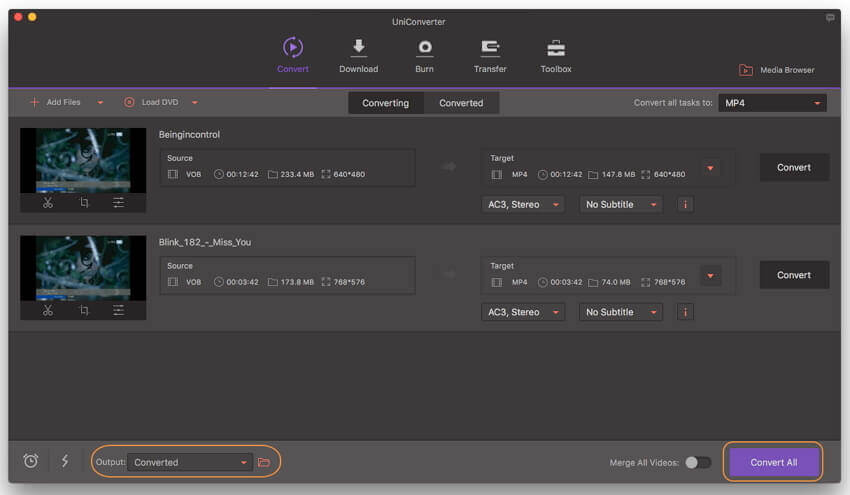The width and height of the screenshot is (850, 495).
Task: Click effects settings icon for Beingincontrol
Action: pos(118,203)
